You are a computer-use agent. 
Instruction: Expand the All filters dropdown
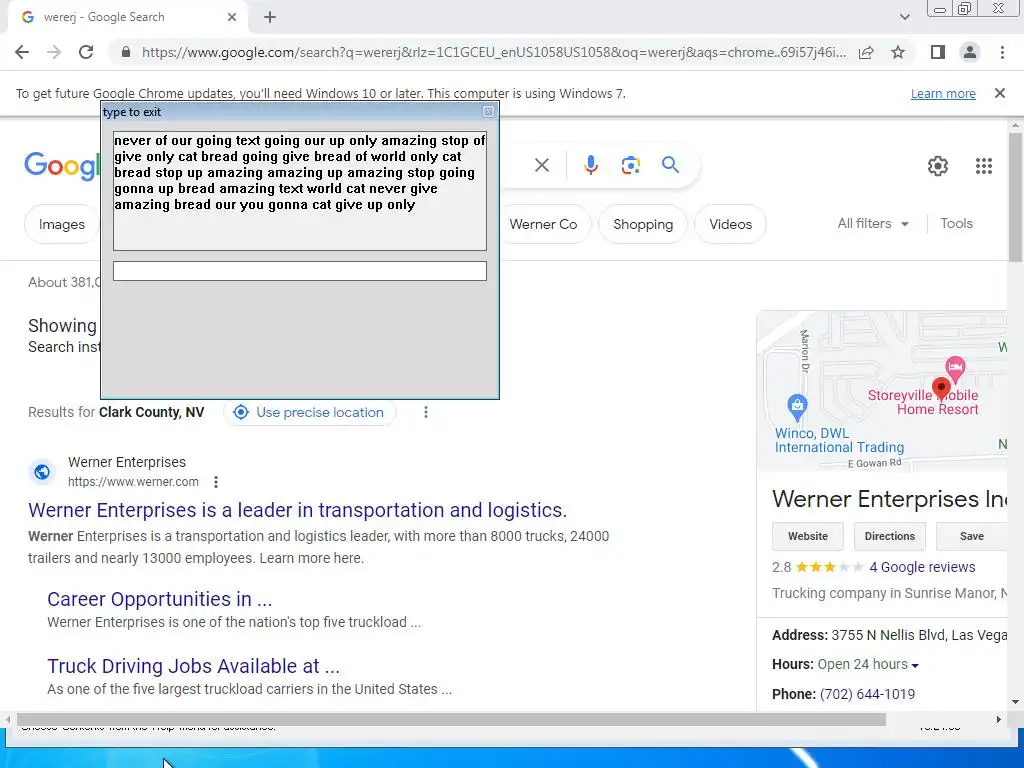click(873, 223)
